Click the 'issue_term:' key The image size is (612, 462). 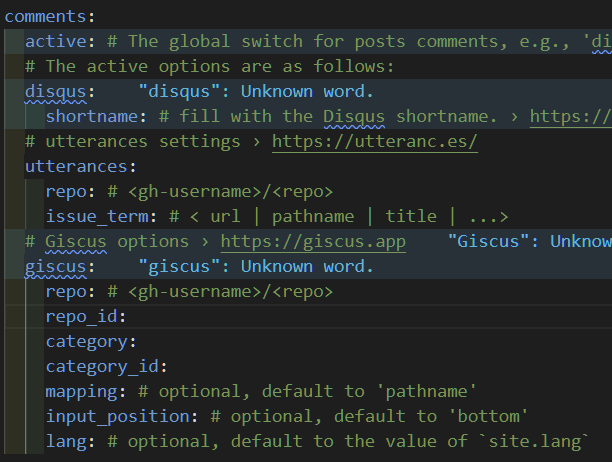point(101,217)
